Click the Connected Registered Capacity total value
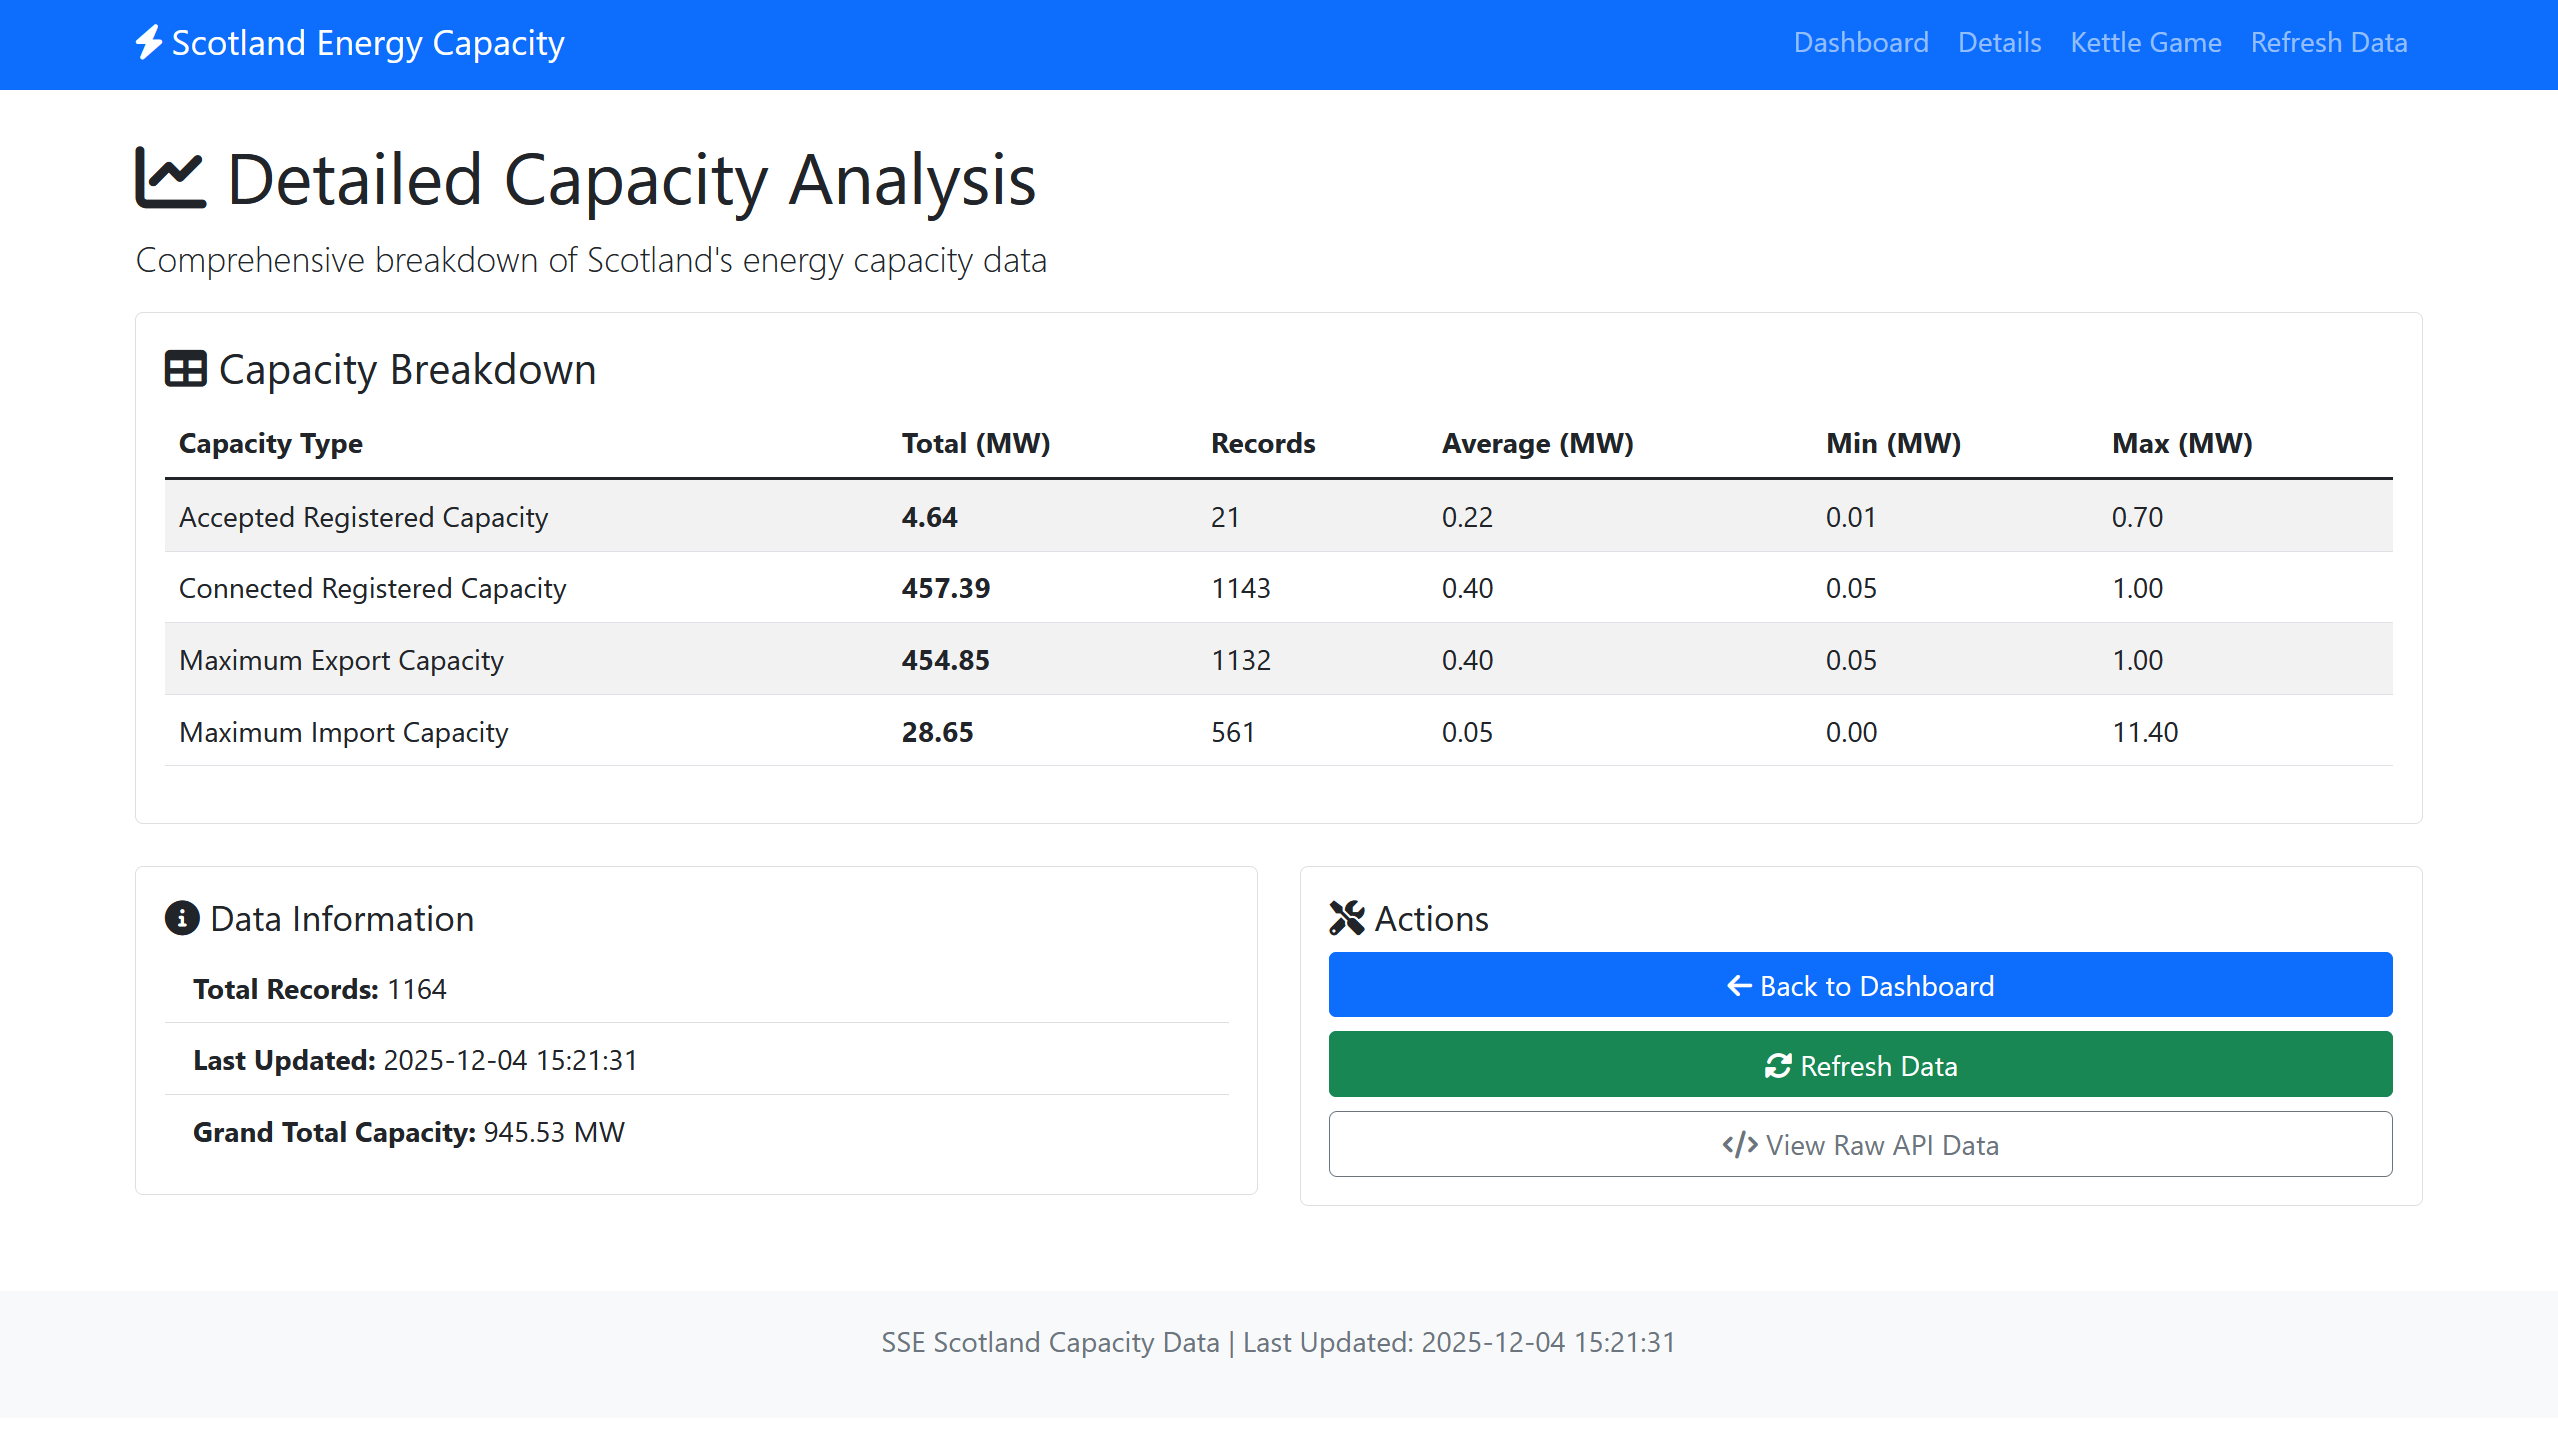The height and width of the screenshot is (1441, 2558). pyautogui.click(x=945, y=588)
